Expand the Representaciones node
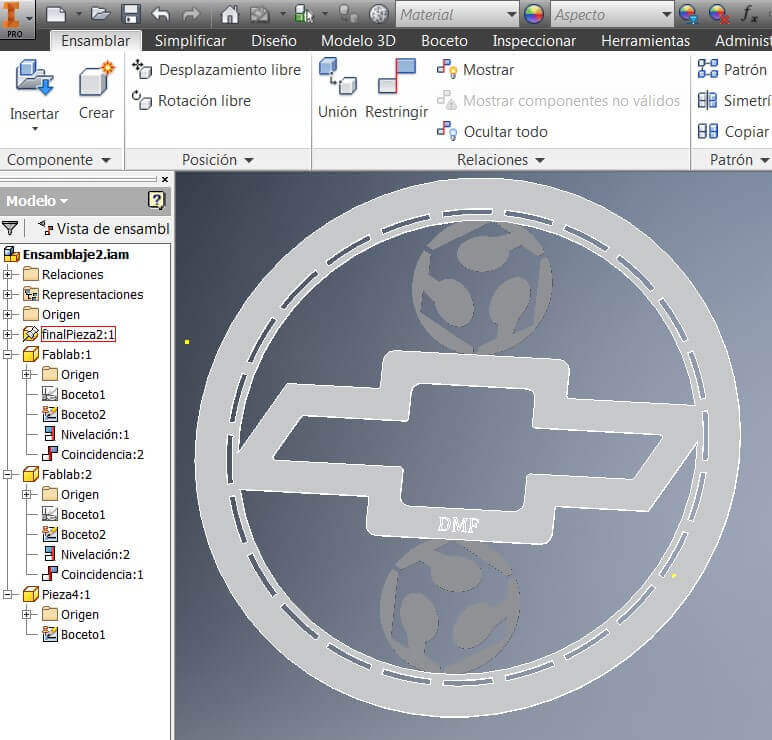772x740 pixels. [x=7, y=294]
